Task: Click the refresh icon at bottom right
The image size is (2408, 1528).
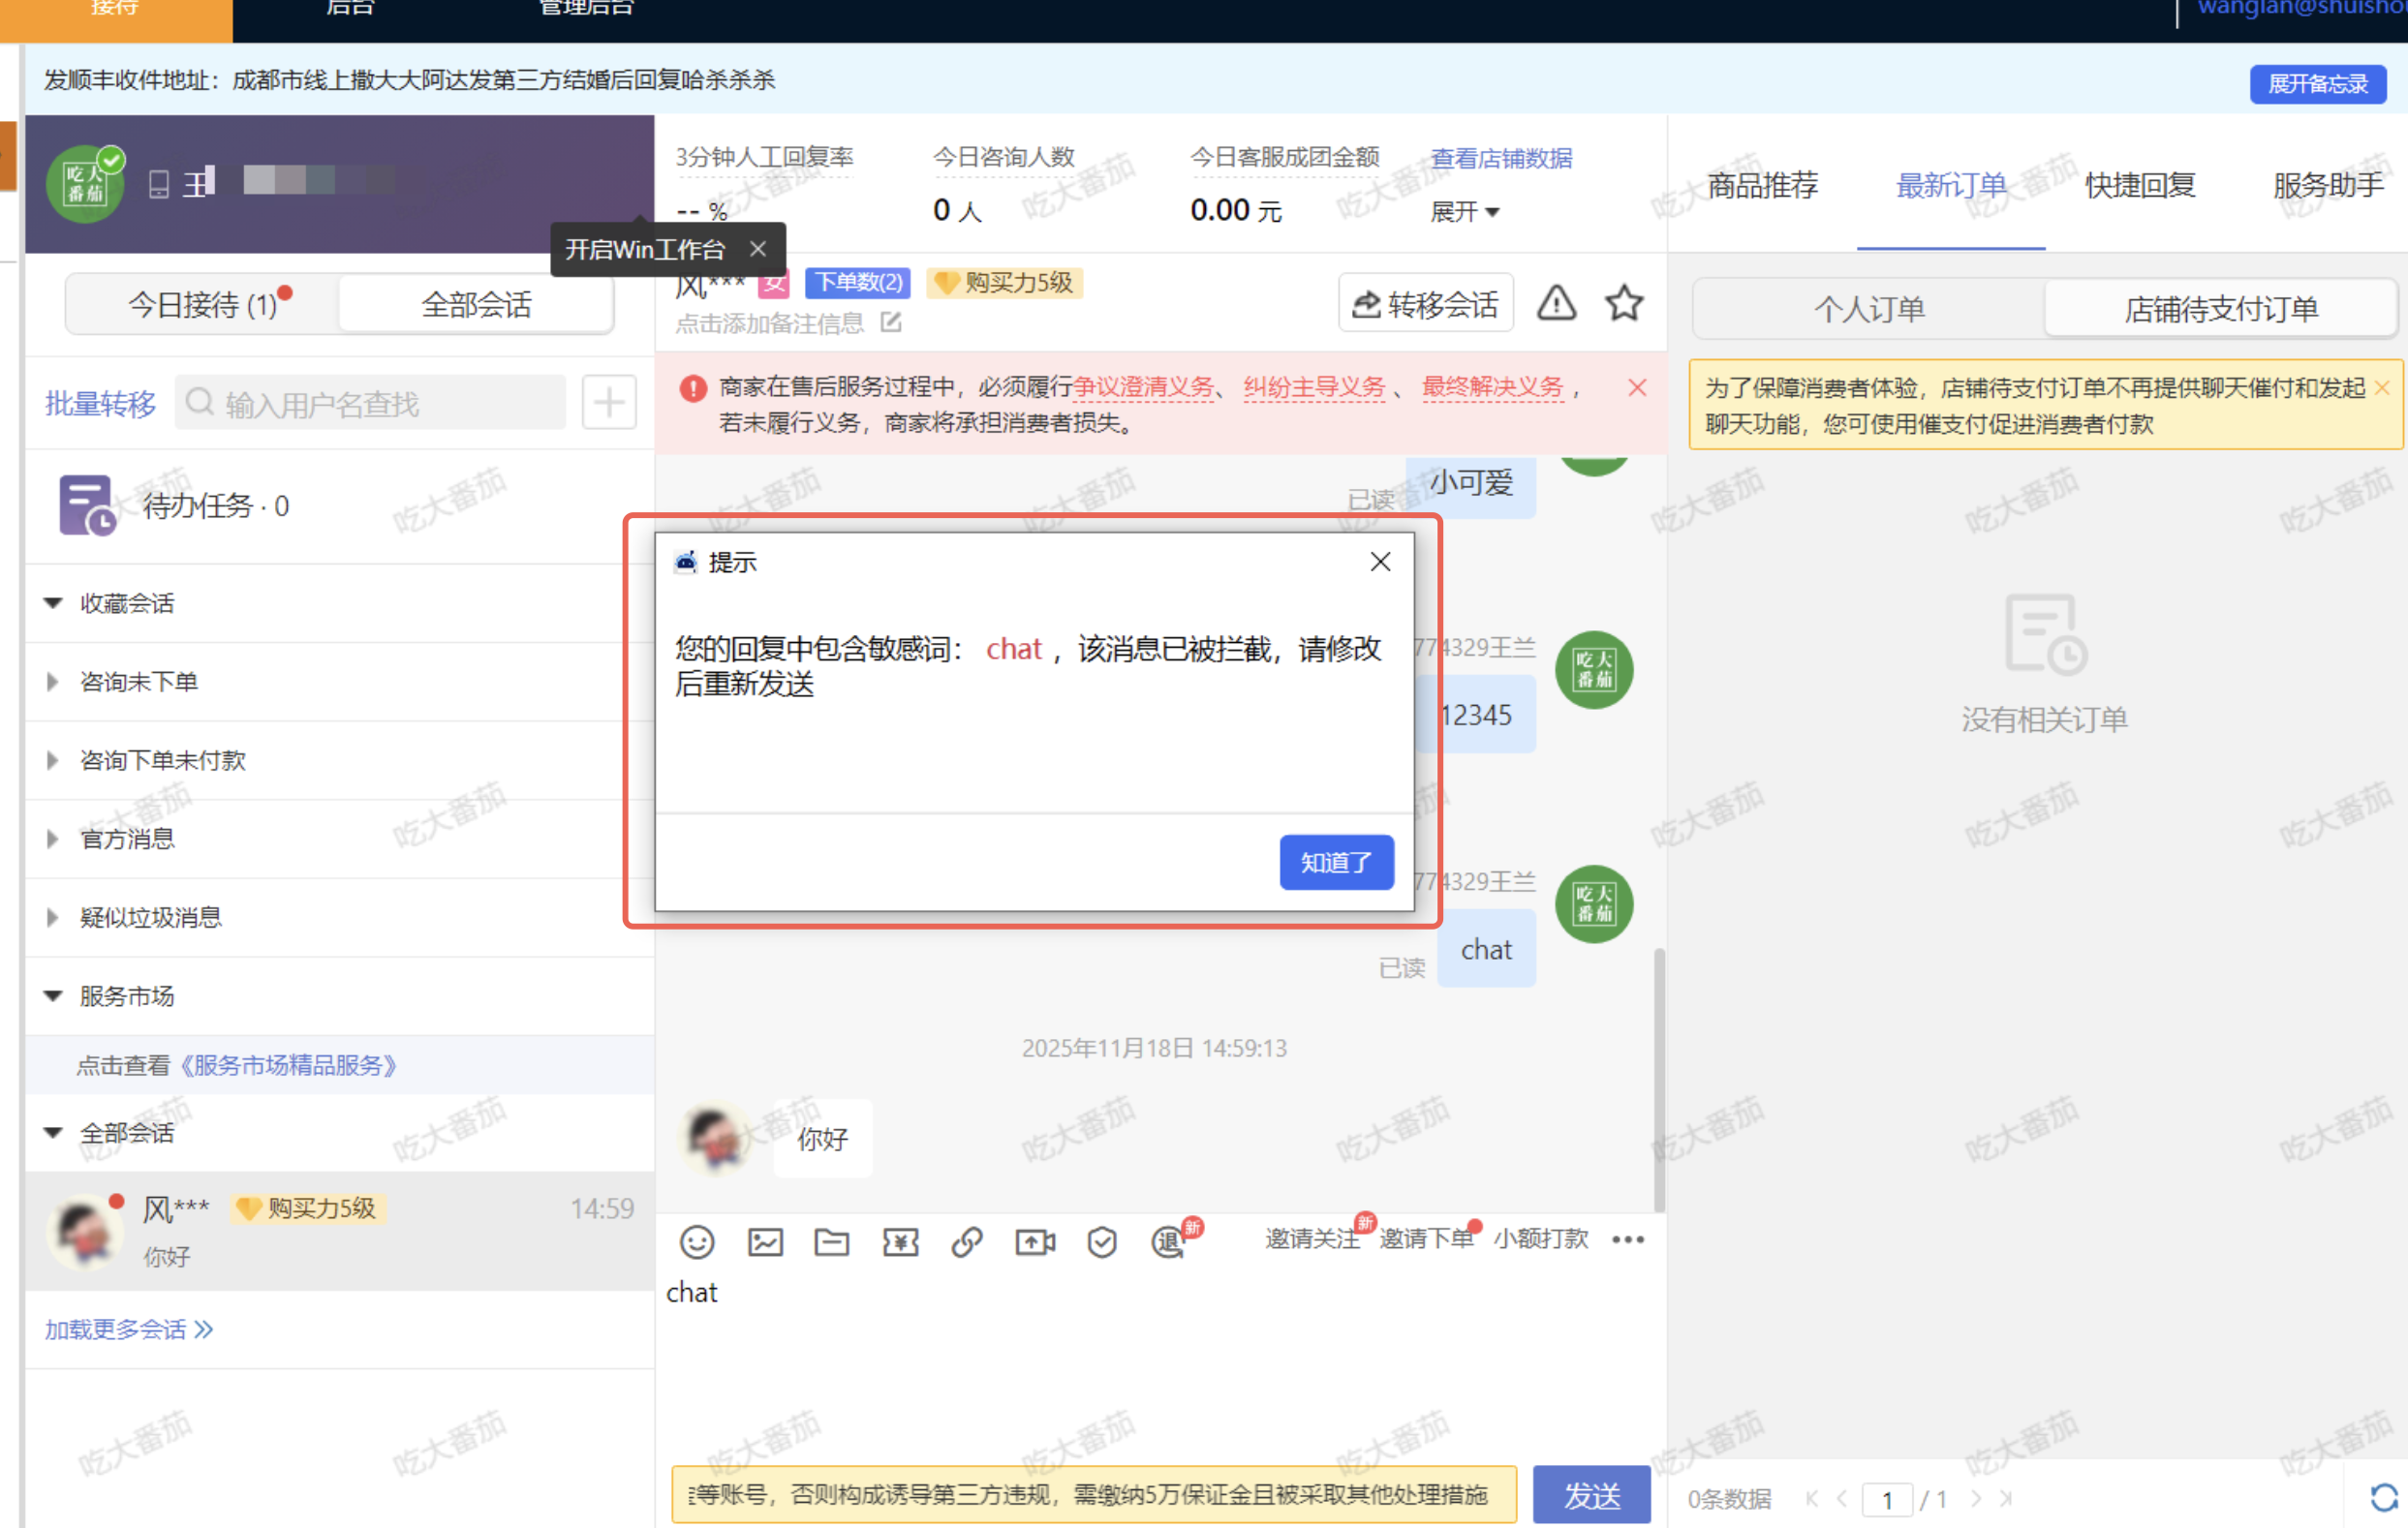Action: (2384, 1497)
